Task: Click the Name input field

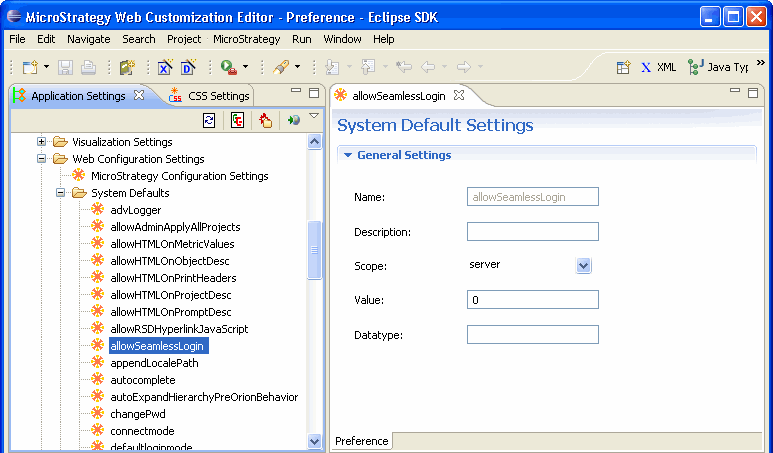Action: [532, 197]
